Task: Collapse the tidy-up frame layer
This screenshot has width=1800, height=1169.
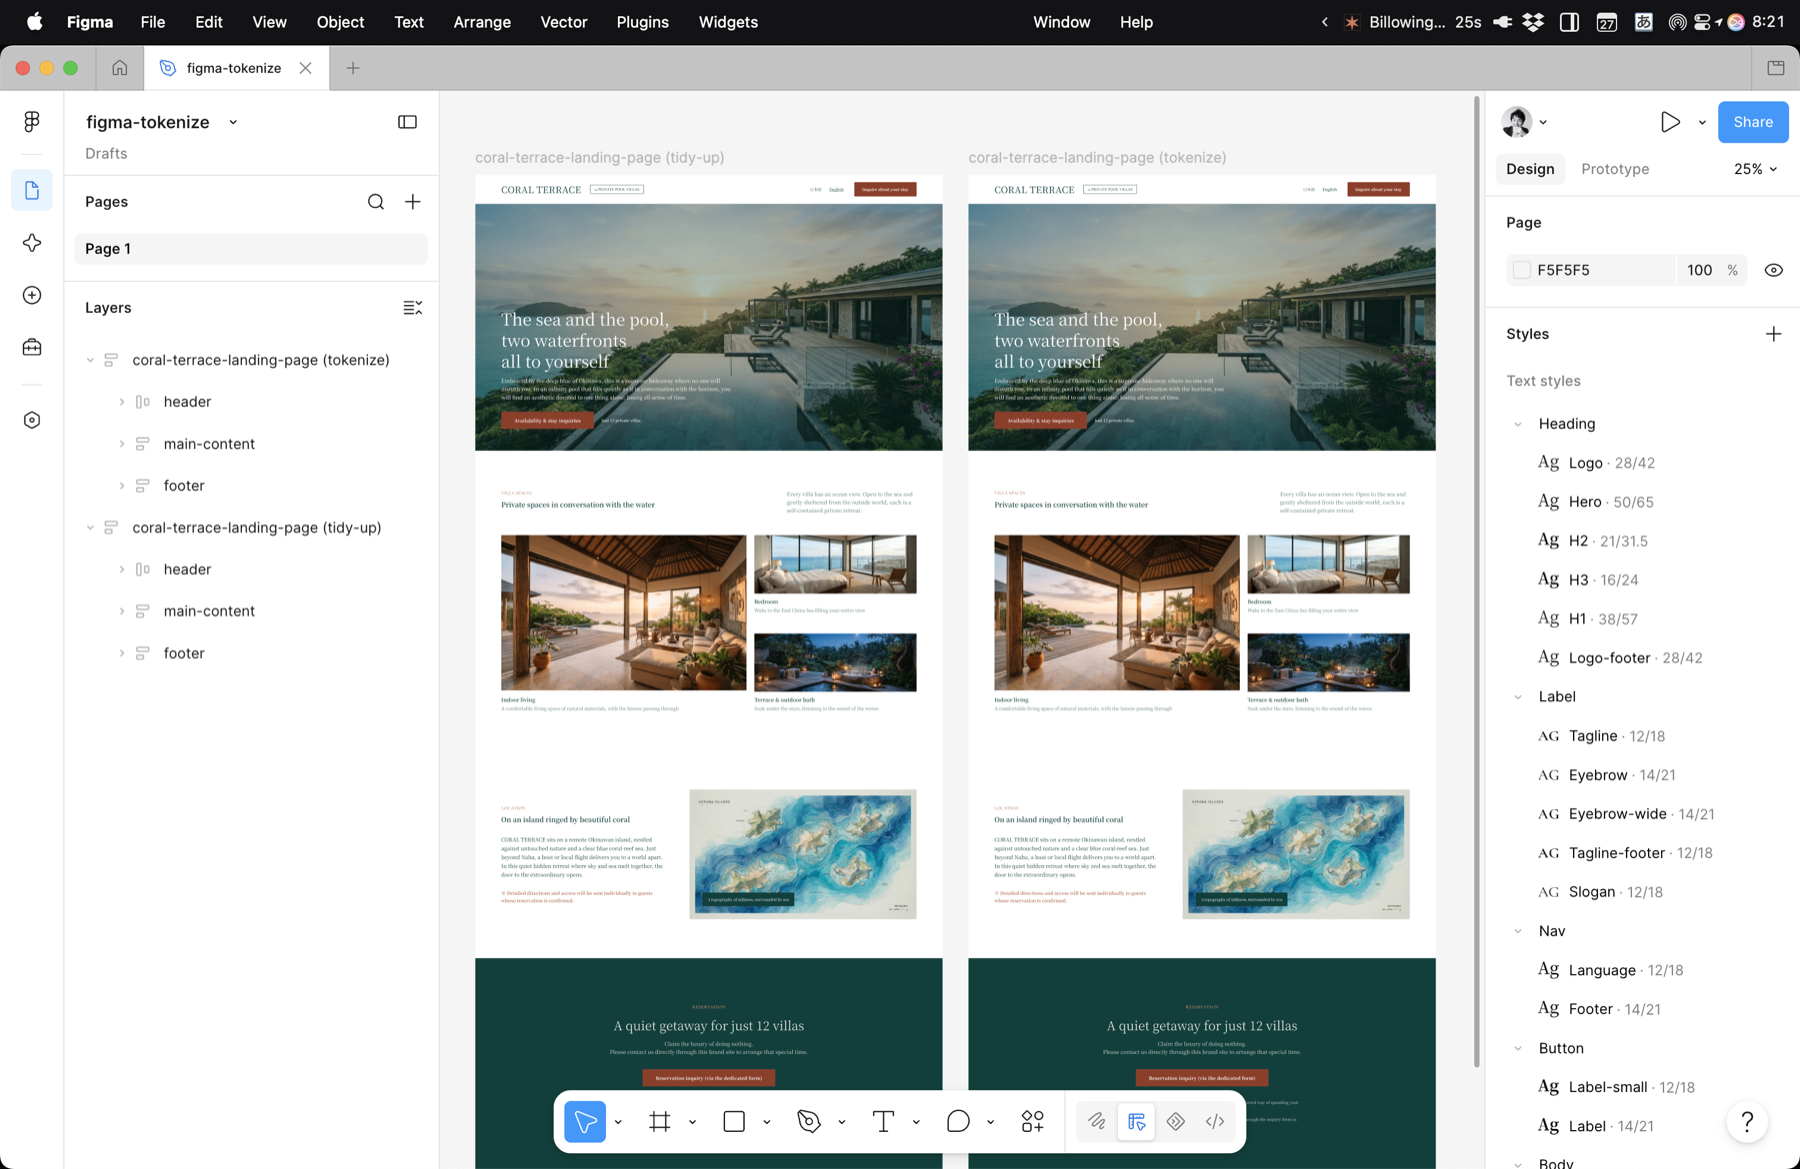Action: tap(90, 528)
